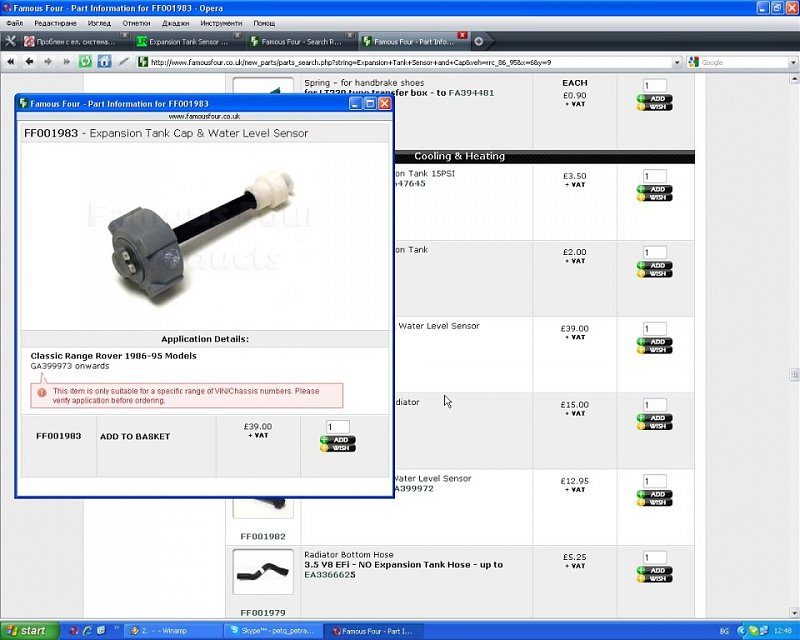Add the £3.50 expansion tank item to basket

[x=655, y=189]
